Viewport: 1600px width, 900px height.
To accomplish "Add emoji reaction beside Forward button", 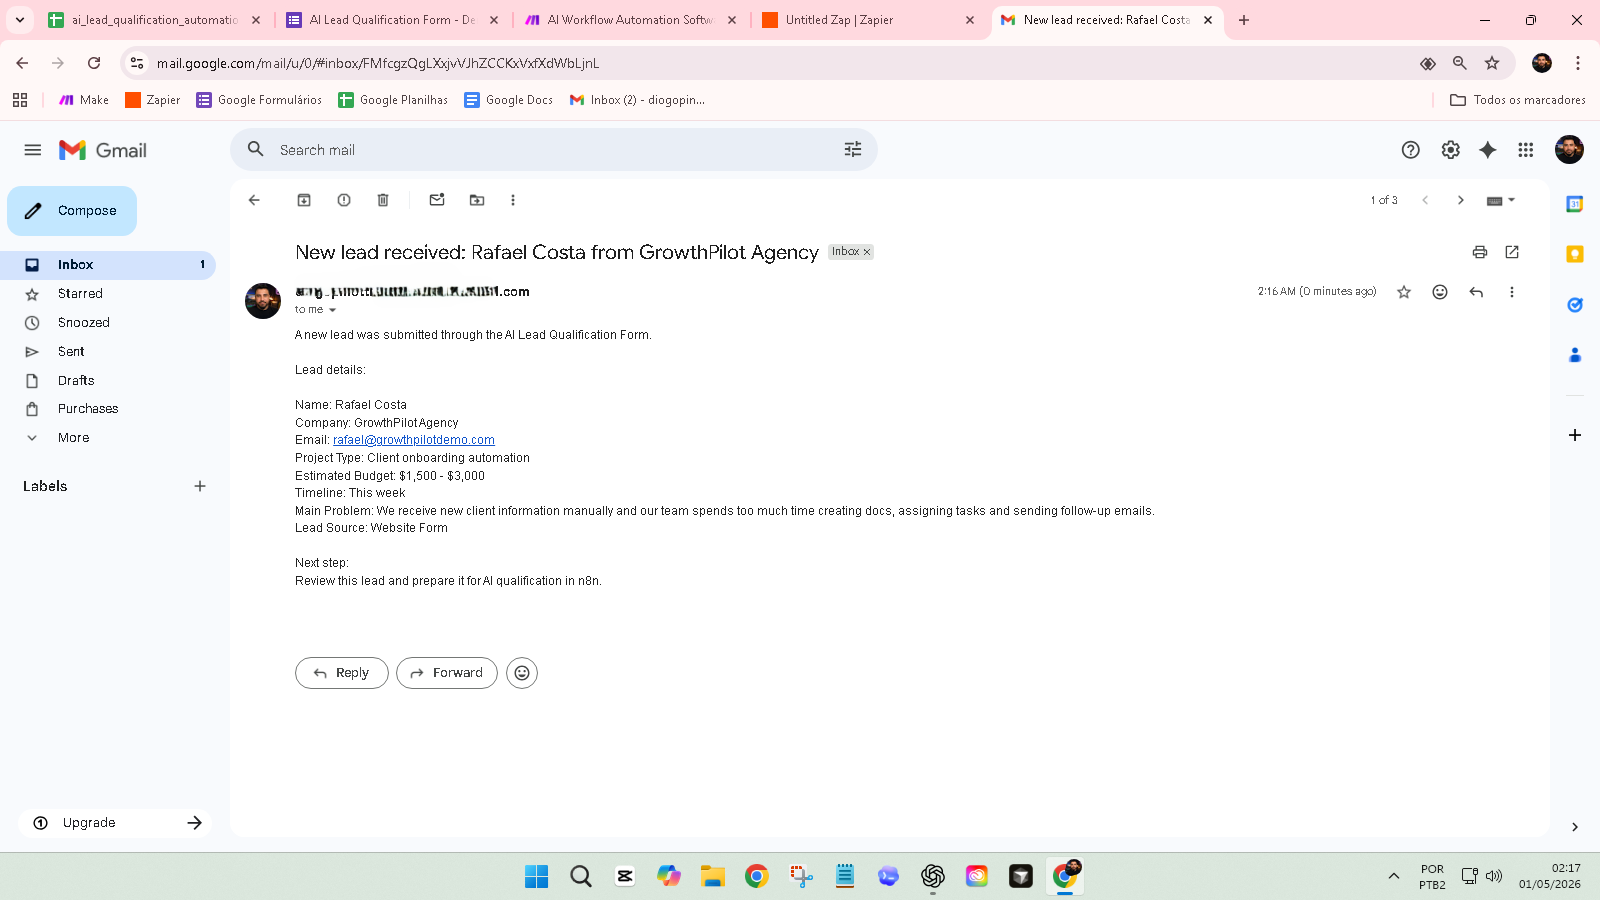I will pyautogui.click(x=522, y=673).
